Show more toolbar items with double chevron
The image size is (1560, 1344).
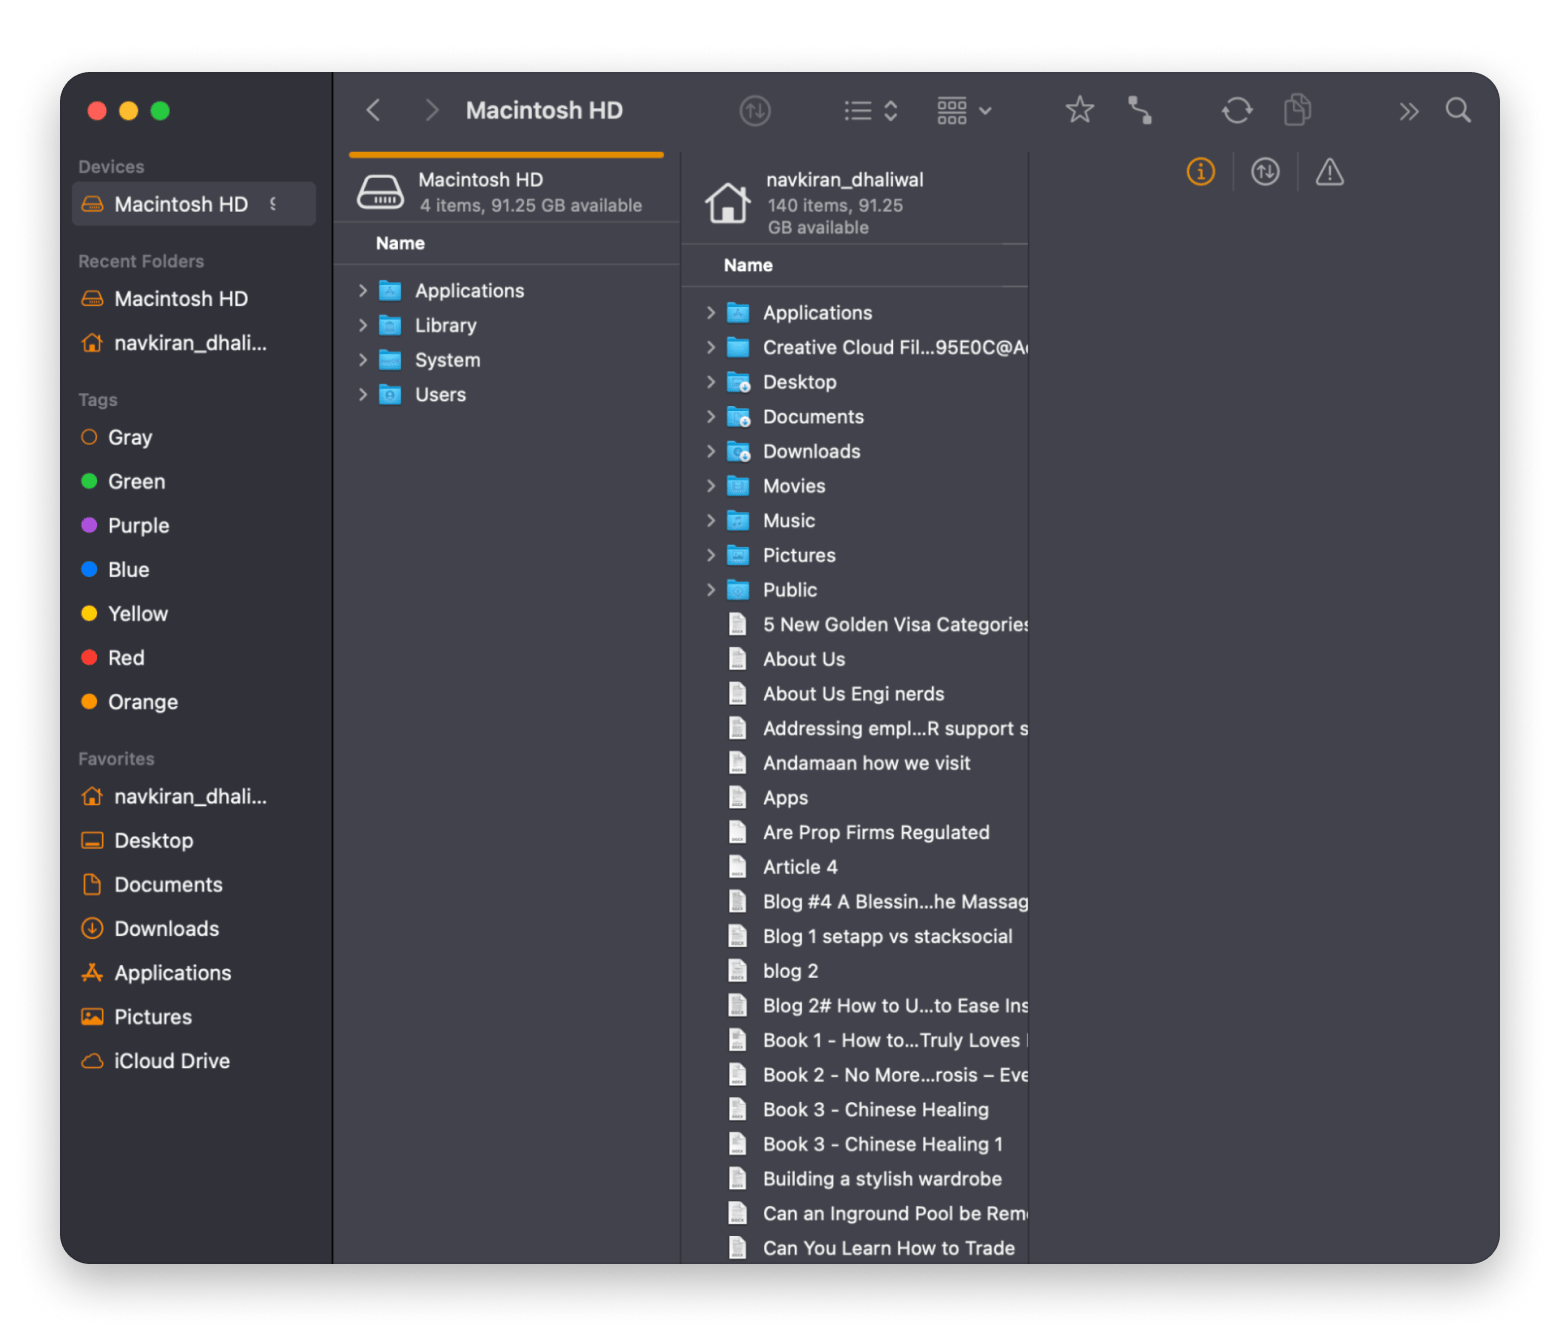(1408, 111)
